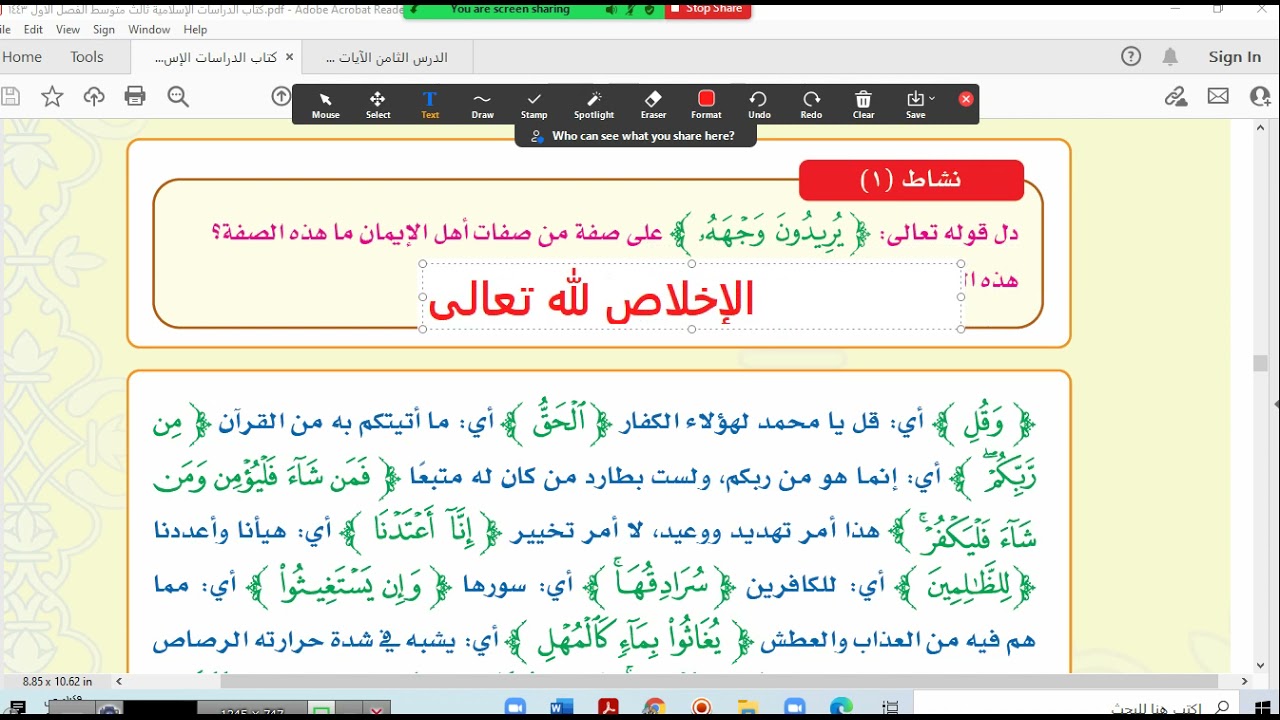This screenshot has width=1280, height=720.
Task: Open the find text magnifier tool
Action: point(178,96)
